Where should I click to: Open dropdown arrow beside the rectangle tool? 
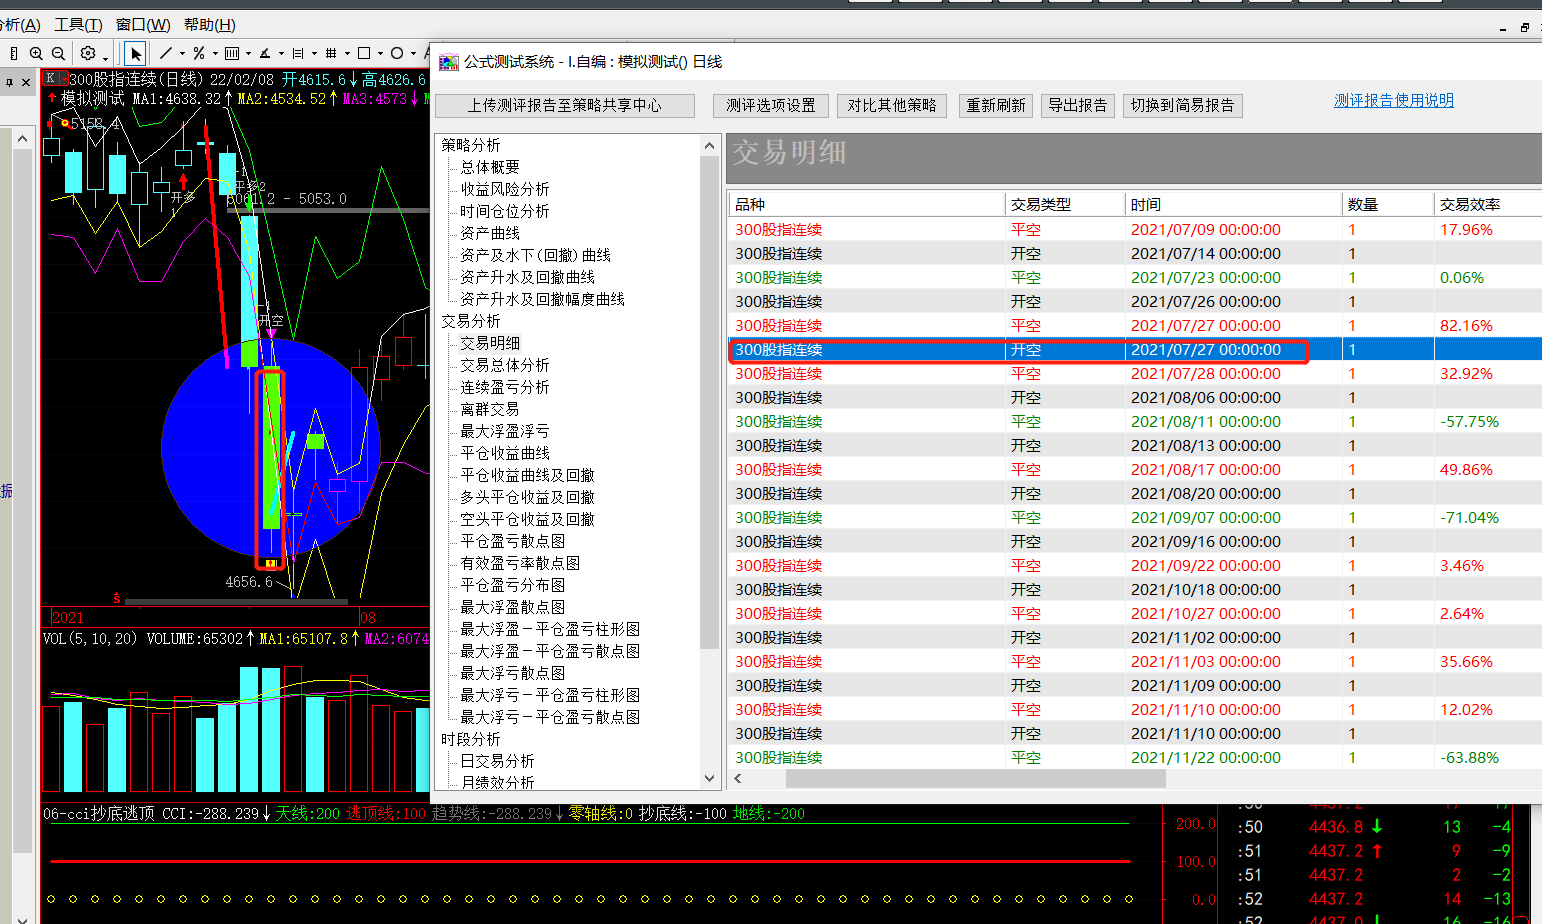(380, 53)
